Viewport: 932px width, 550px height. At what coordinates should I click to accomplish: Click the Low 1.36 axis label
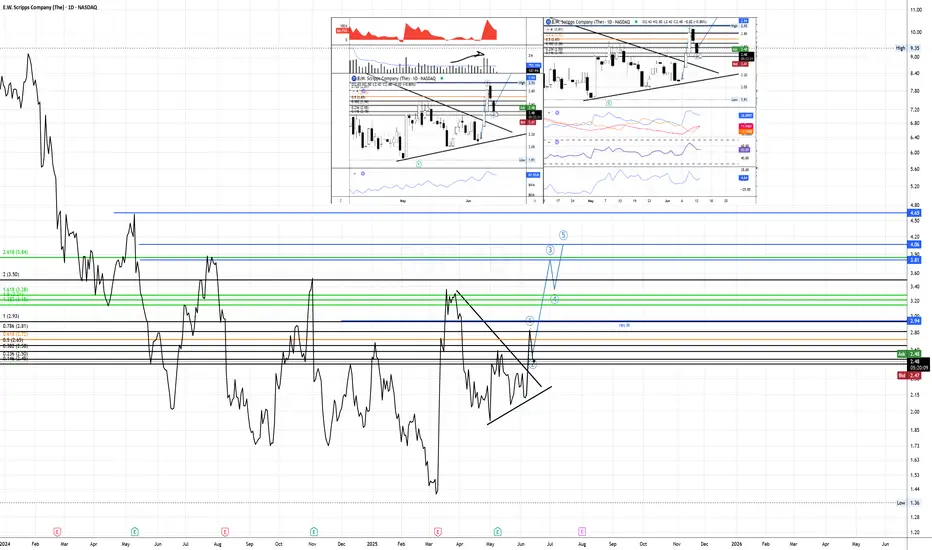click(908, 503)
